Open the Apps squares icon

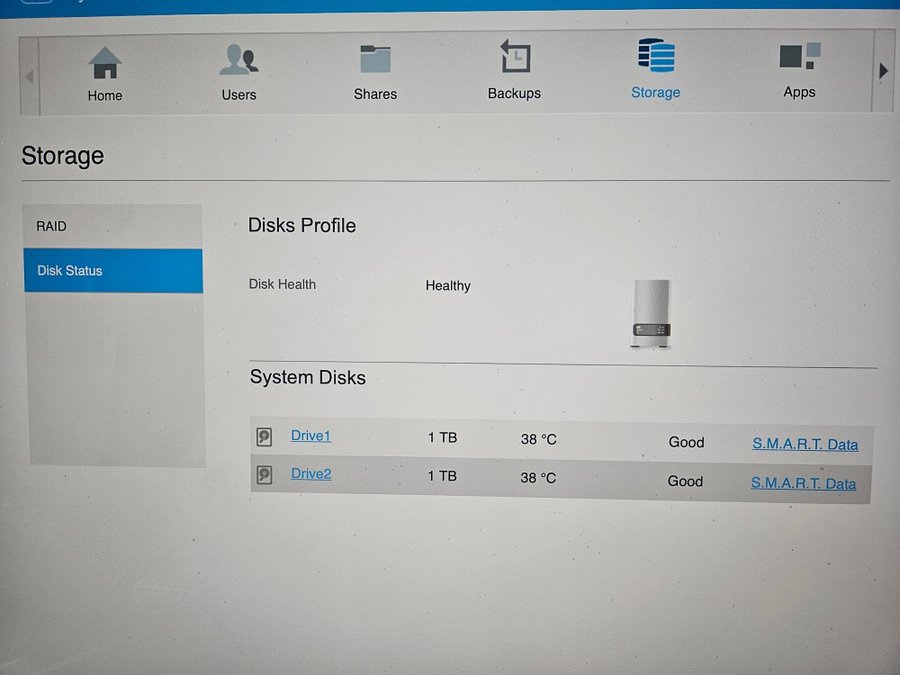(x=799, y=56)
